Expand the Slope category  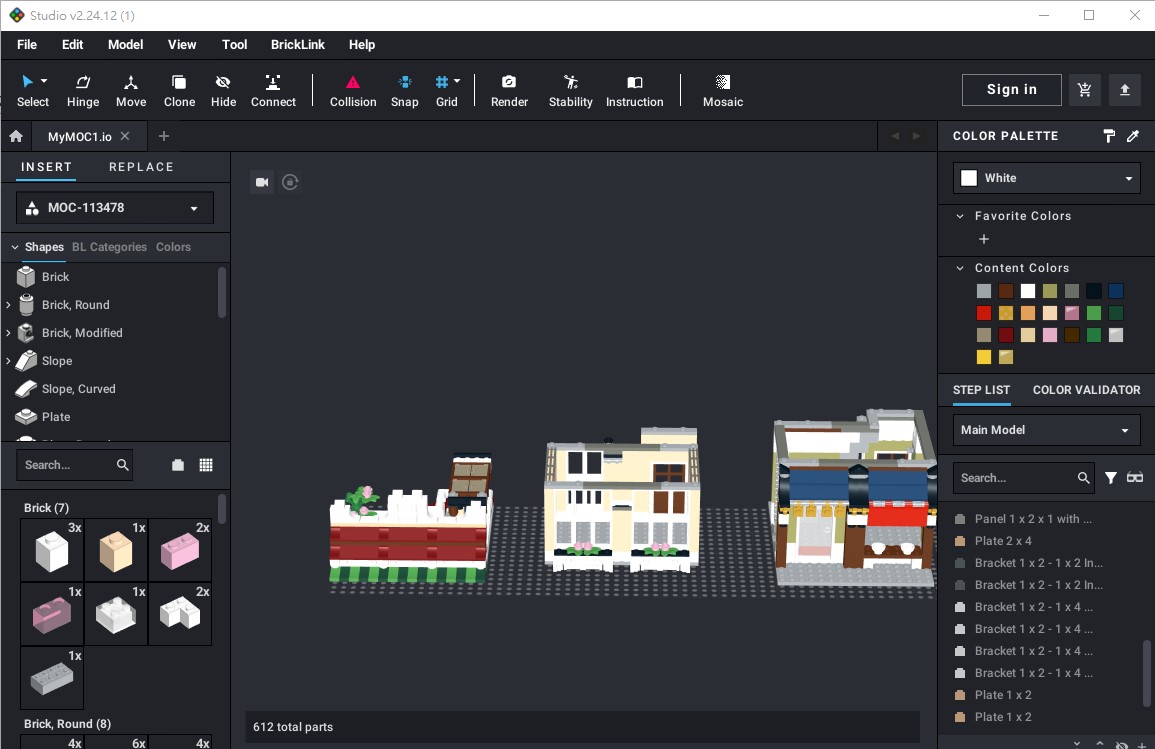8,361
